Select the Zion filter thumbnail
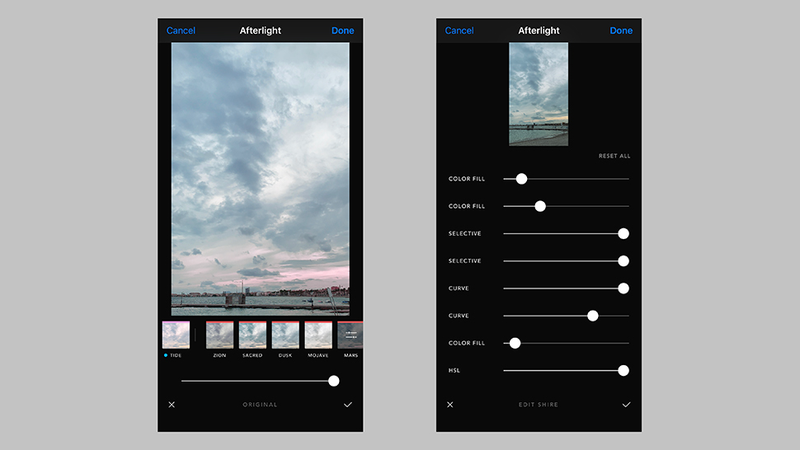The width and height of the screenshot is (800, 450). pos(220,335)
